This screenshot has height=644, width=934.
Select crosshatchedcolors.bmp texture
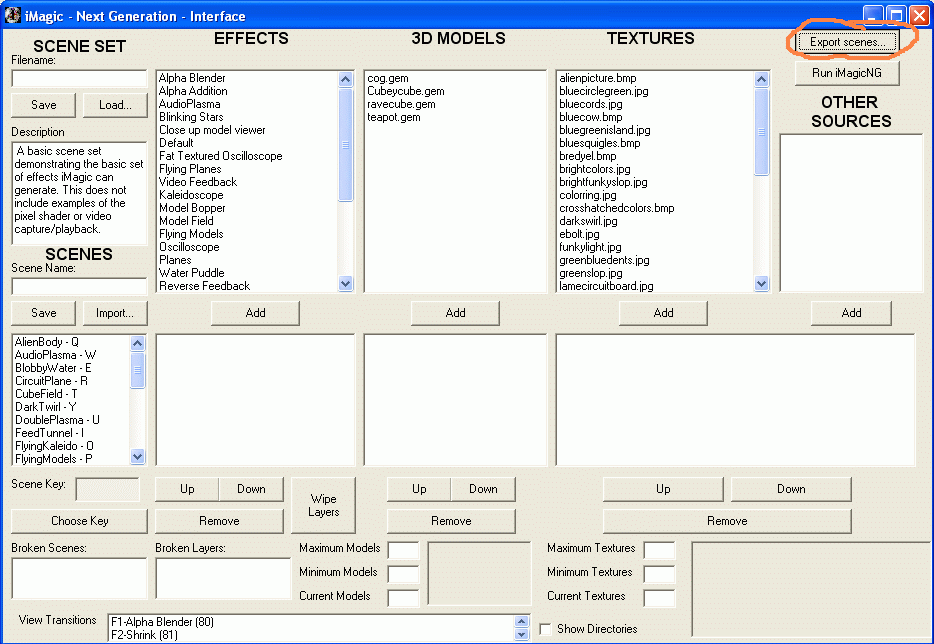(x=617, y=209)
